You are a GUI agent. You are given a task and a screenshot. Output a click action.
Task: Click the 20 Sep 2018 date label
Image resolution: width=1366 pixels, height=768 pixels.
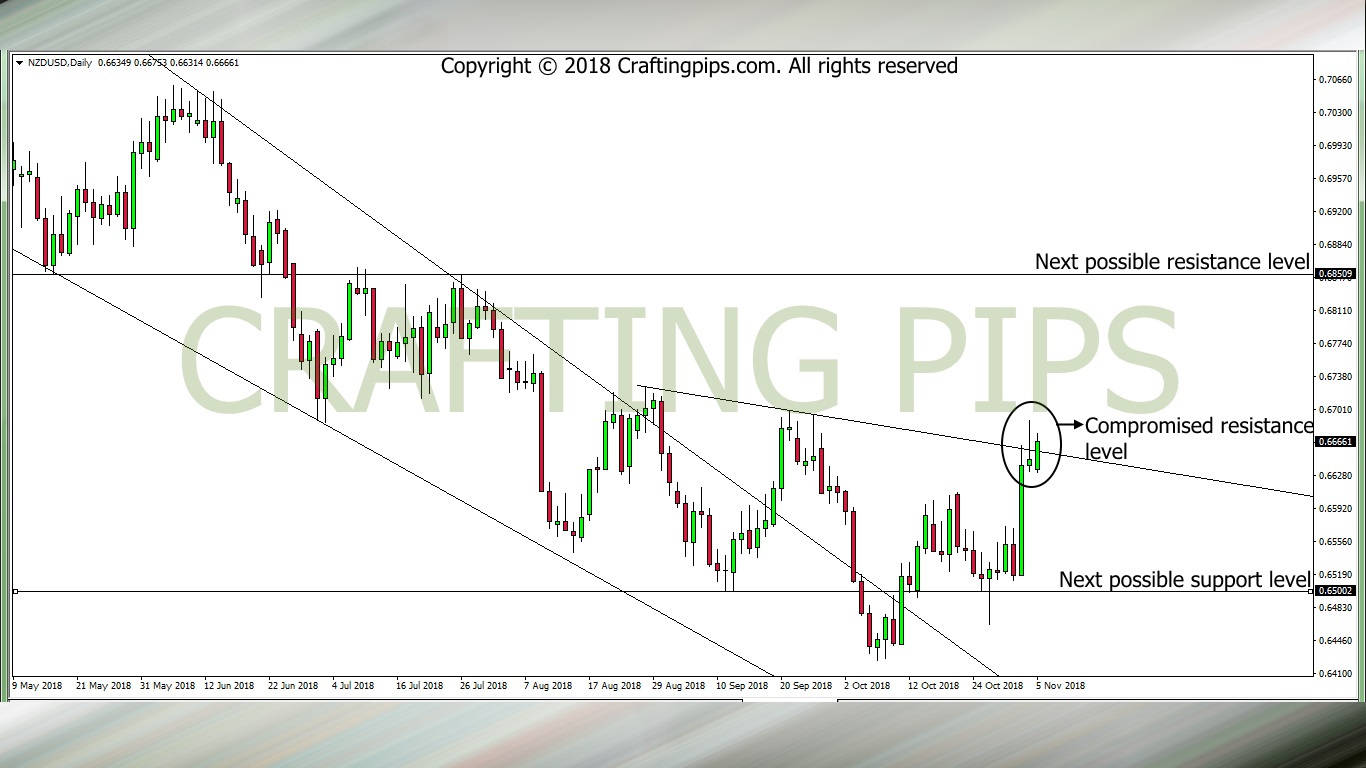[x=806, y=686]
